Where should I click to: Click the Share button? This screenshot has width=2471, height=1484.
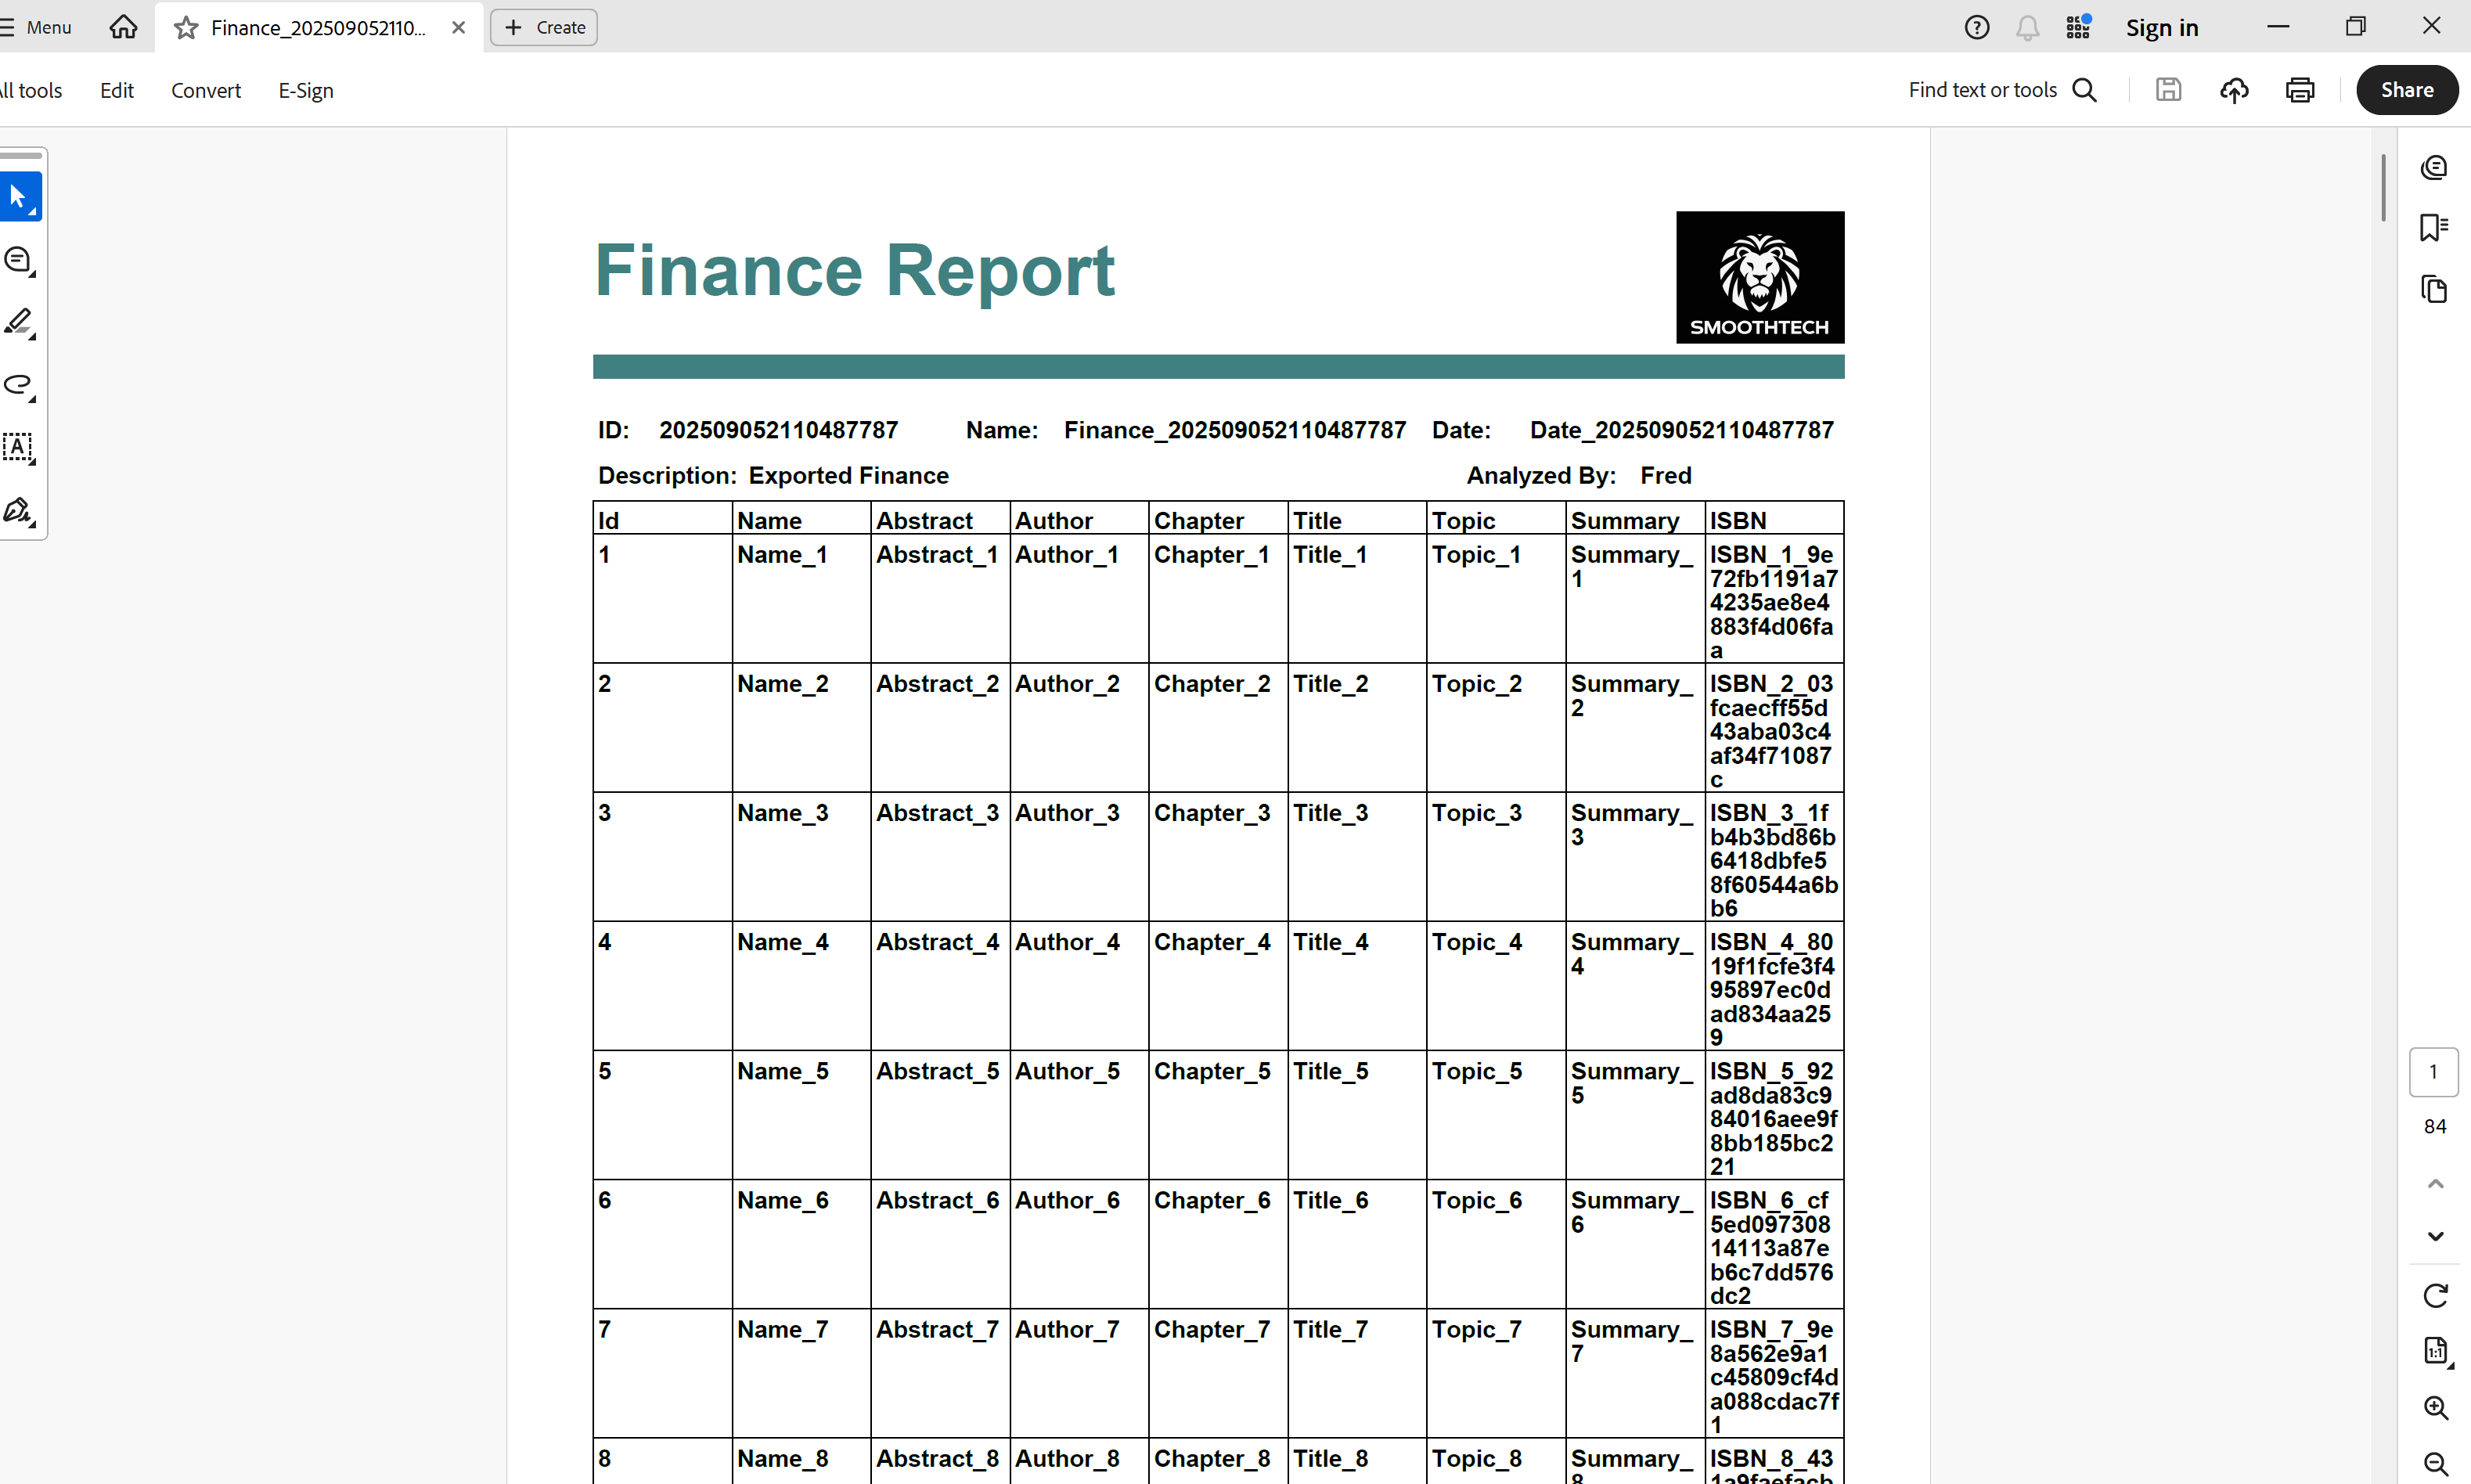pyautogui.click(x=2406, y=90)
